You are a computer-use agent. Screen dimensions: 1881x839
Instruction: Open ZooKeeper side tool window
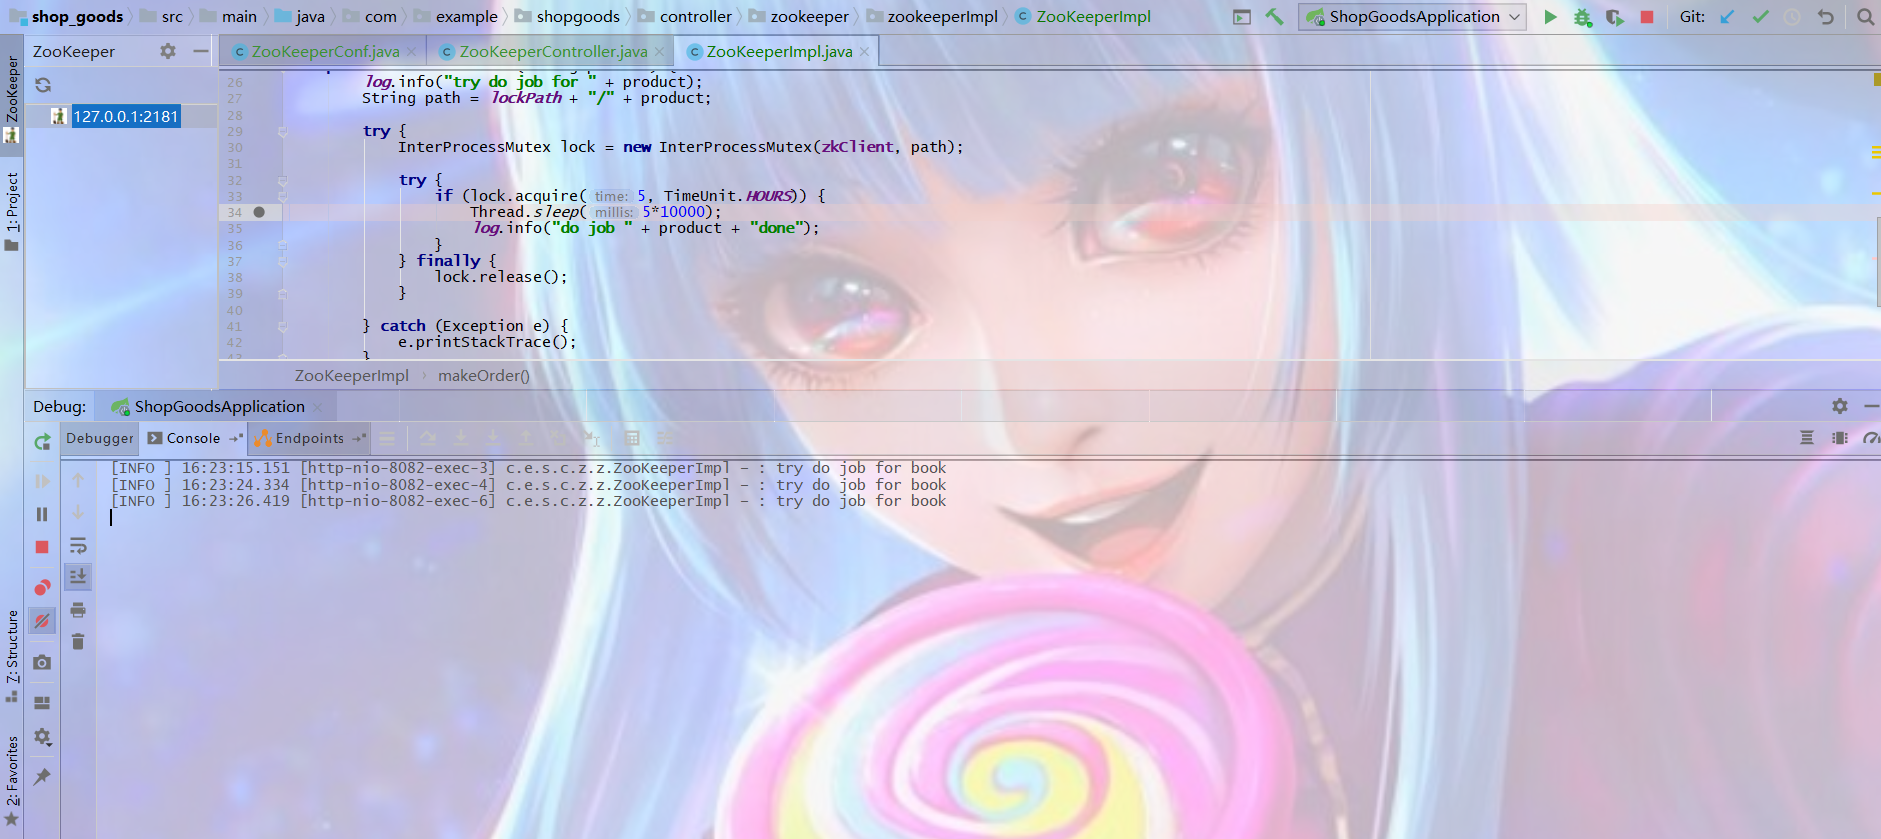click(12, 98)
